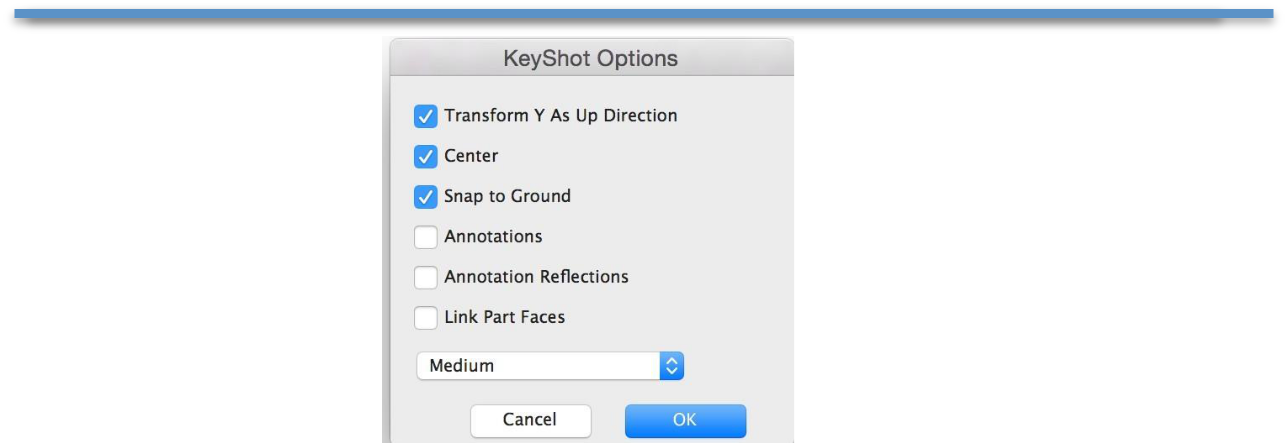Click the Annotations label text
Image resolution: width=1288 pixels, height=443 pixels.
pos(493,237)
